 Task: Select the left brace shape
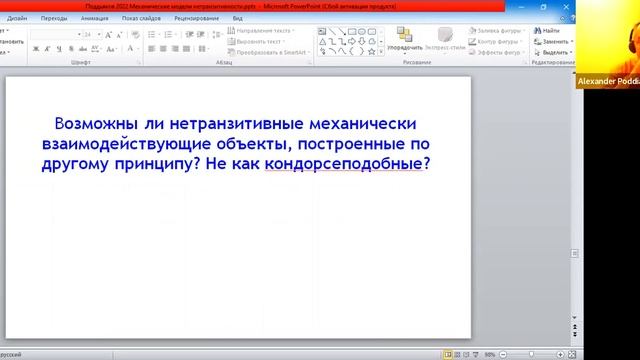352,51
